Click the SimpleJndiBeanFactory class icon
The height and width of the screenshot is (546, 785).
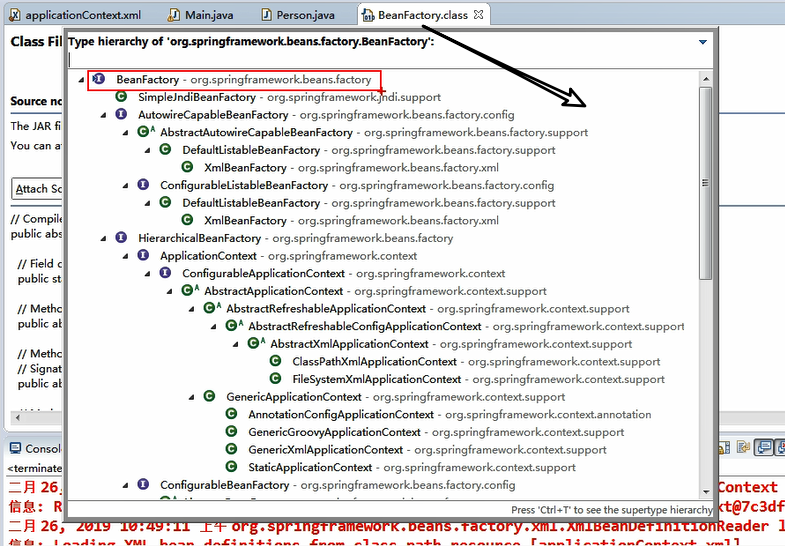[121, 97]
